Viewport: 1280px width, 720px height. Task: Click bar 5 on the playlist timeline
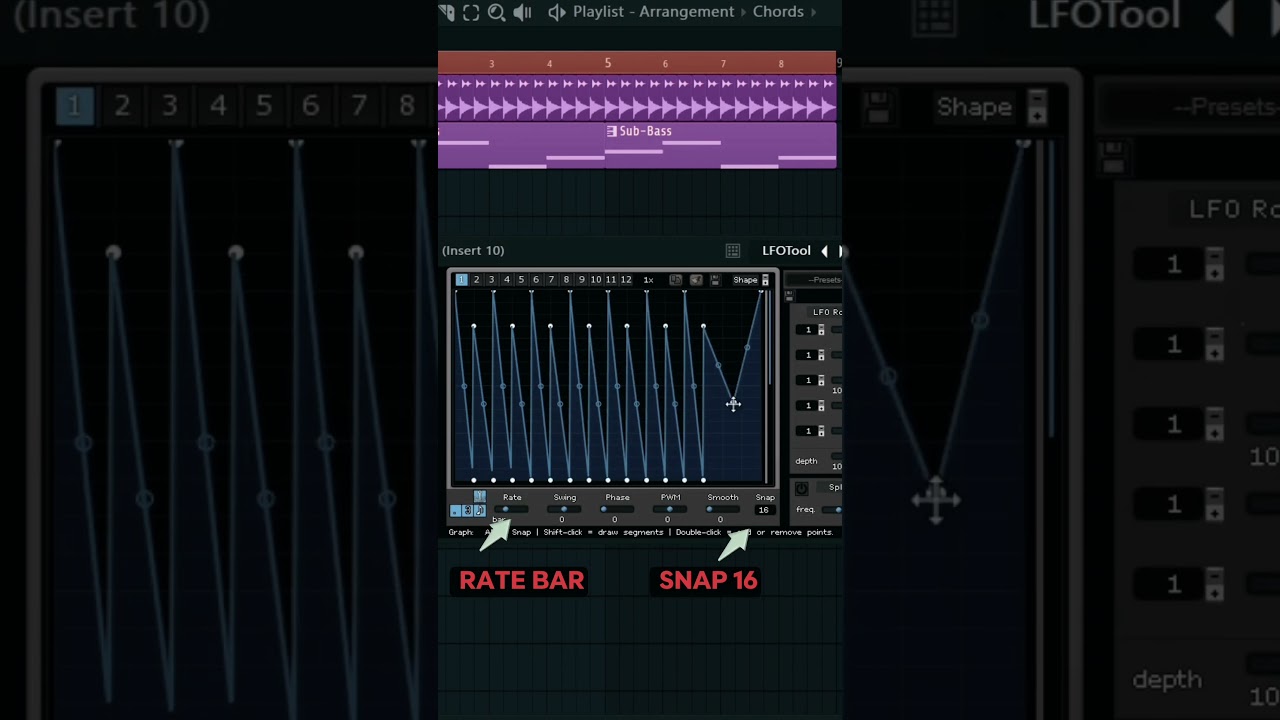tap(607, 63)
